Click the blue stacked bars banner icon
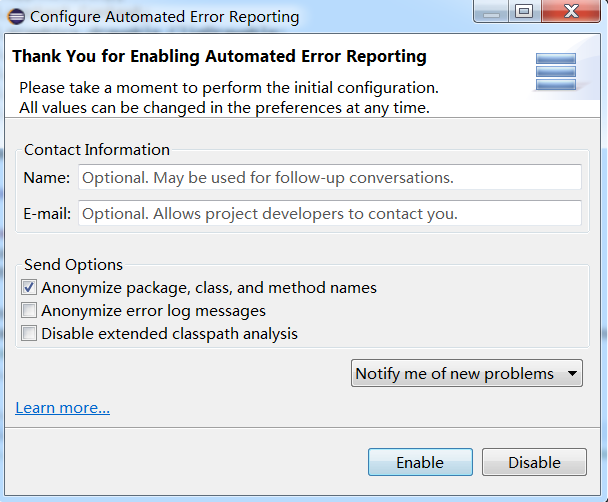 point(556,71)
